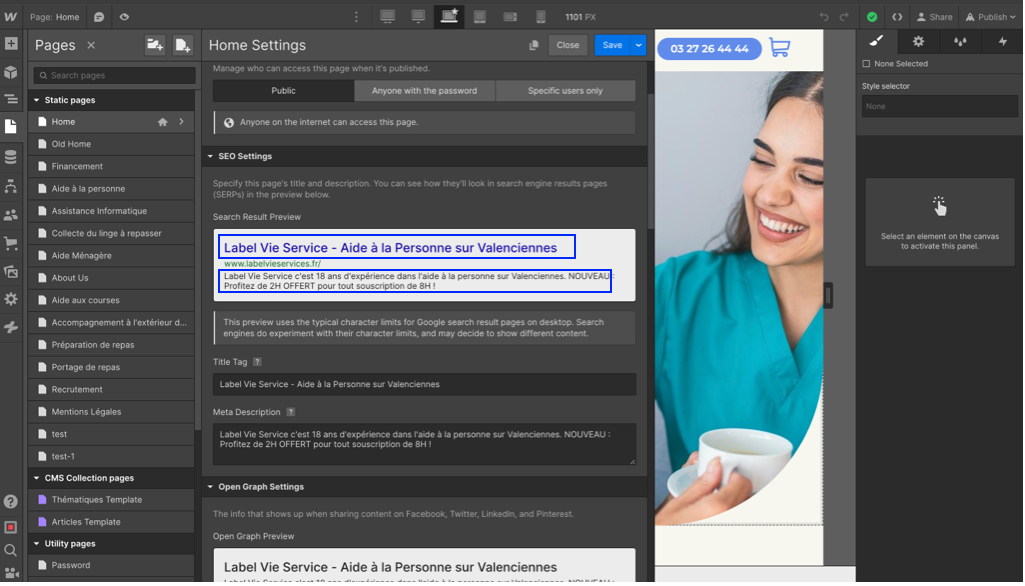Click the Title Tag input field
The width and height of the screenshot is (1025, 586).
424,384
